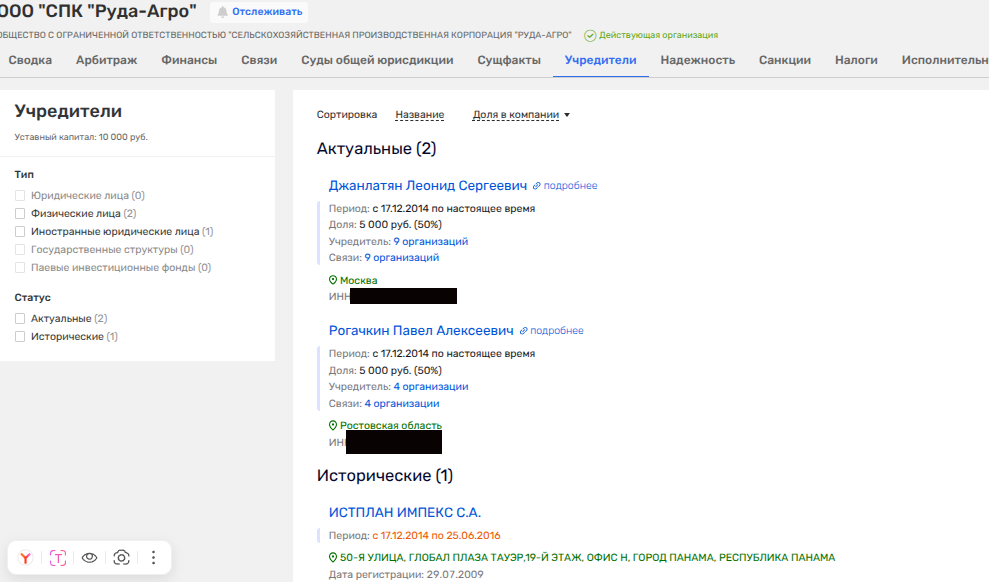Tick the Актуальные status checkbox
The width and height of the screenshot is (989, 582).
point(20,319)
